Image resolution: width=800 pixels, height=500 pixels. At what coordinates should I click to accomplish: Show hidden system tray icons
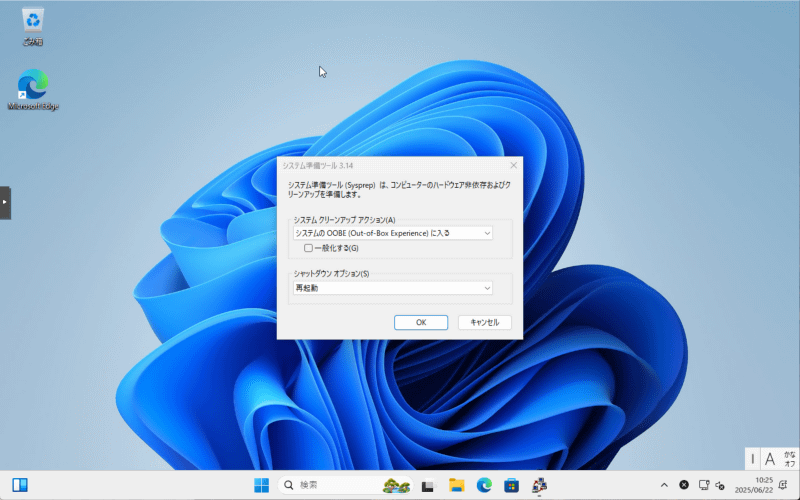[664, 485]
